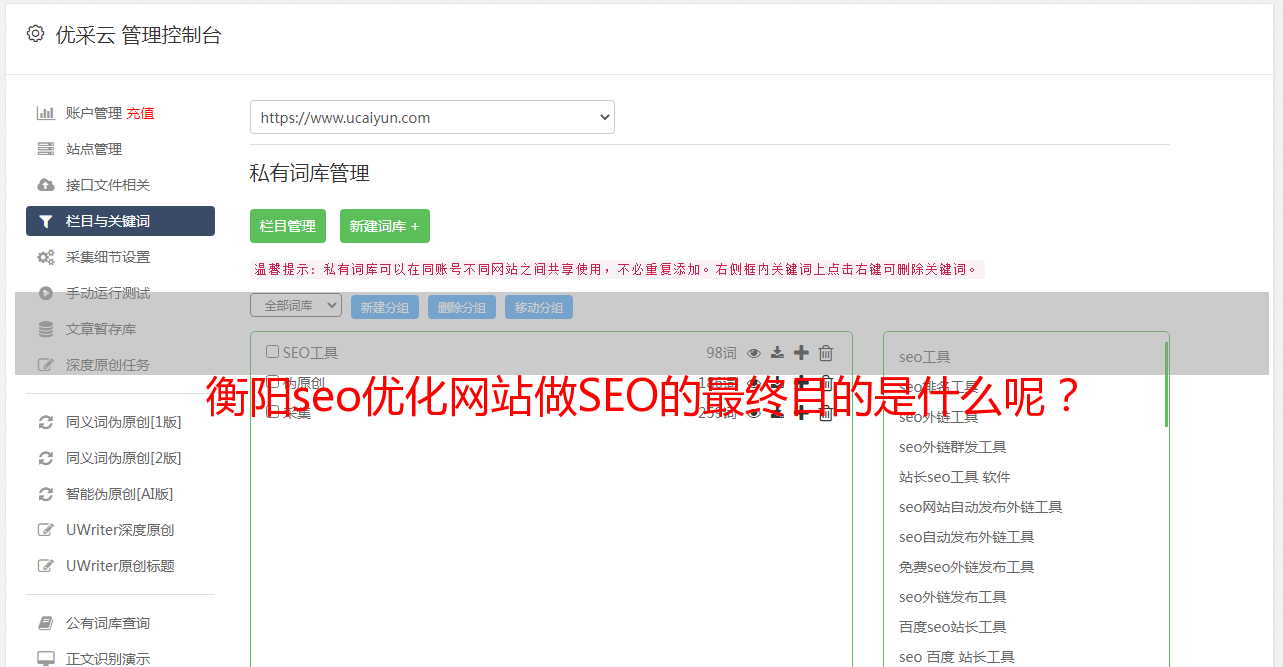Image resolution: width=1283 pixels, height=667 pixels.
Task: Click the 98词 count in SEO工具 row
Action: point(721,353)
